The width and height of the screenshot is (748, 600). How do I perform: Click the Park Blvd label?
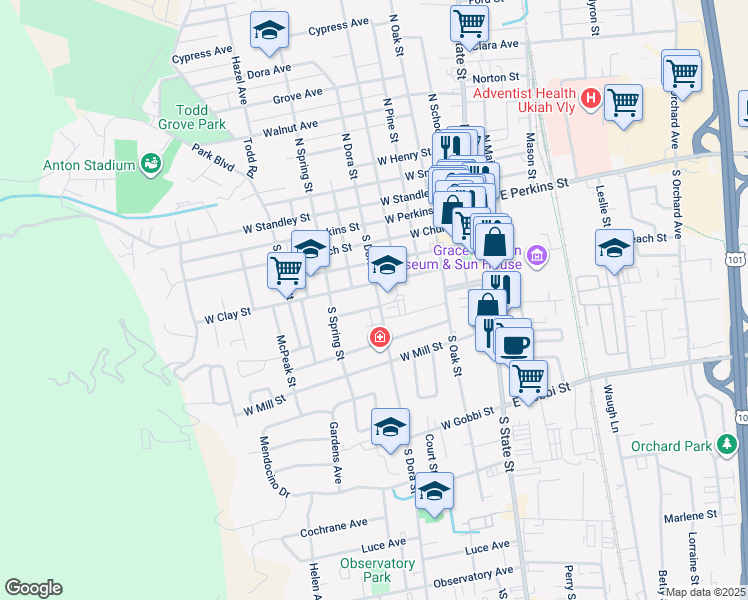click(213, 157)
